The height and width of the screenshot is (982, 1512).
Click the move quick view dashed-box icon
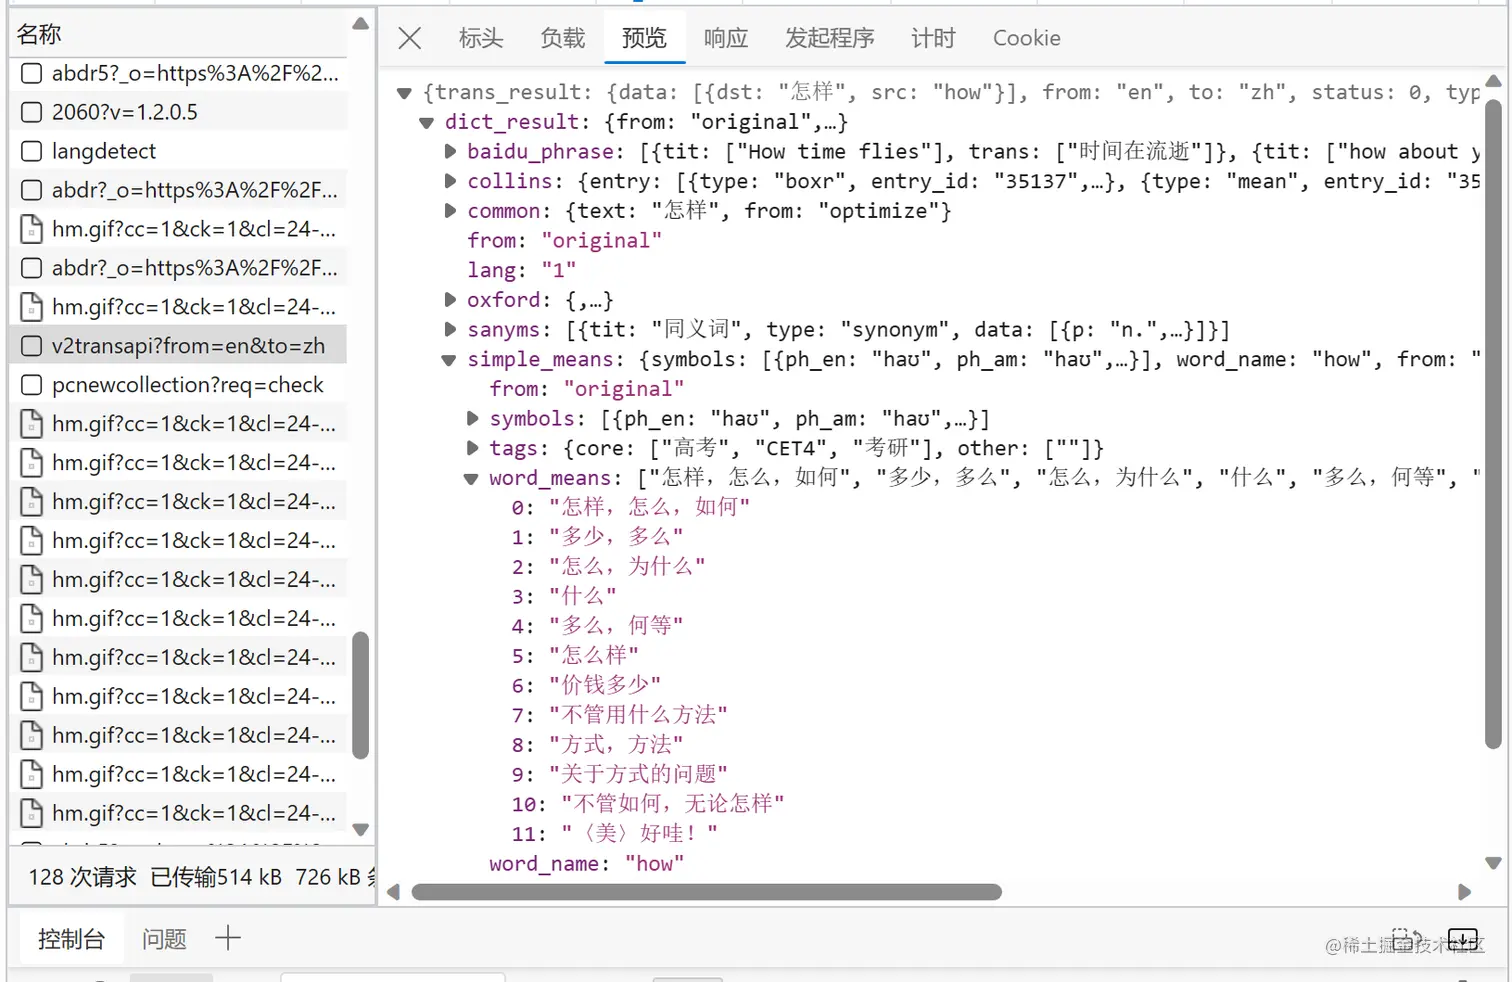(x=1406, y=939)
